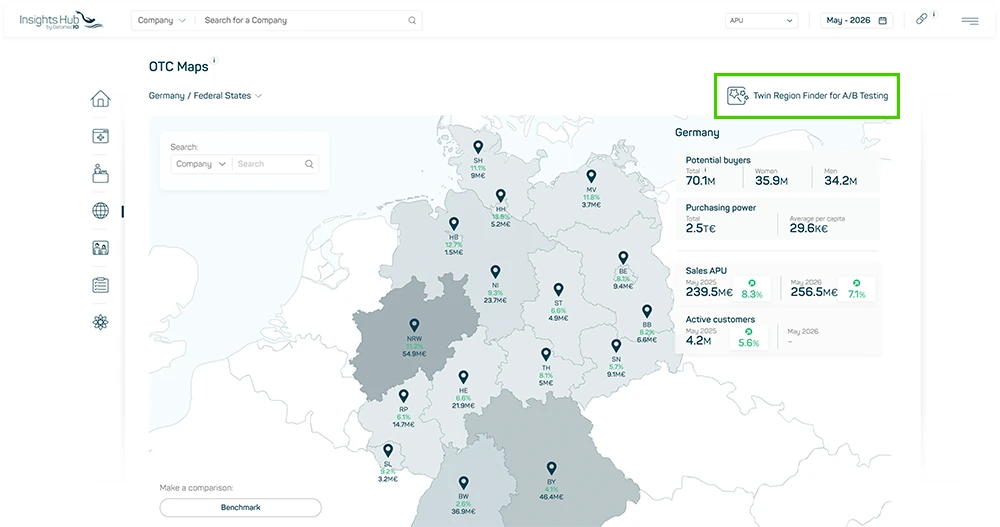1000x527 pixels.
Task: Click the 34.2M men value
Action: (x=841, y=181)
